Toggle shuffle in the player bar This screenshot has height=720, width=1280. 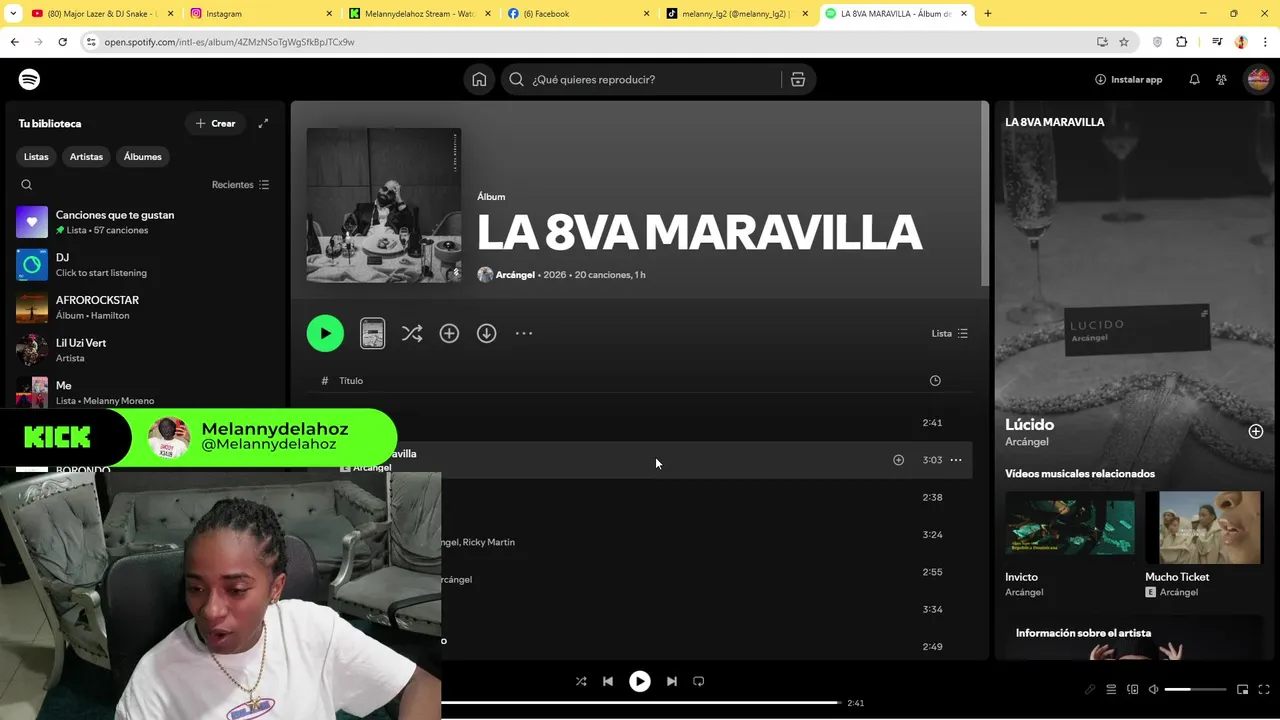[581, 681]
